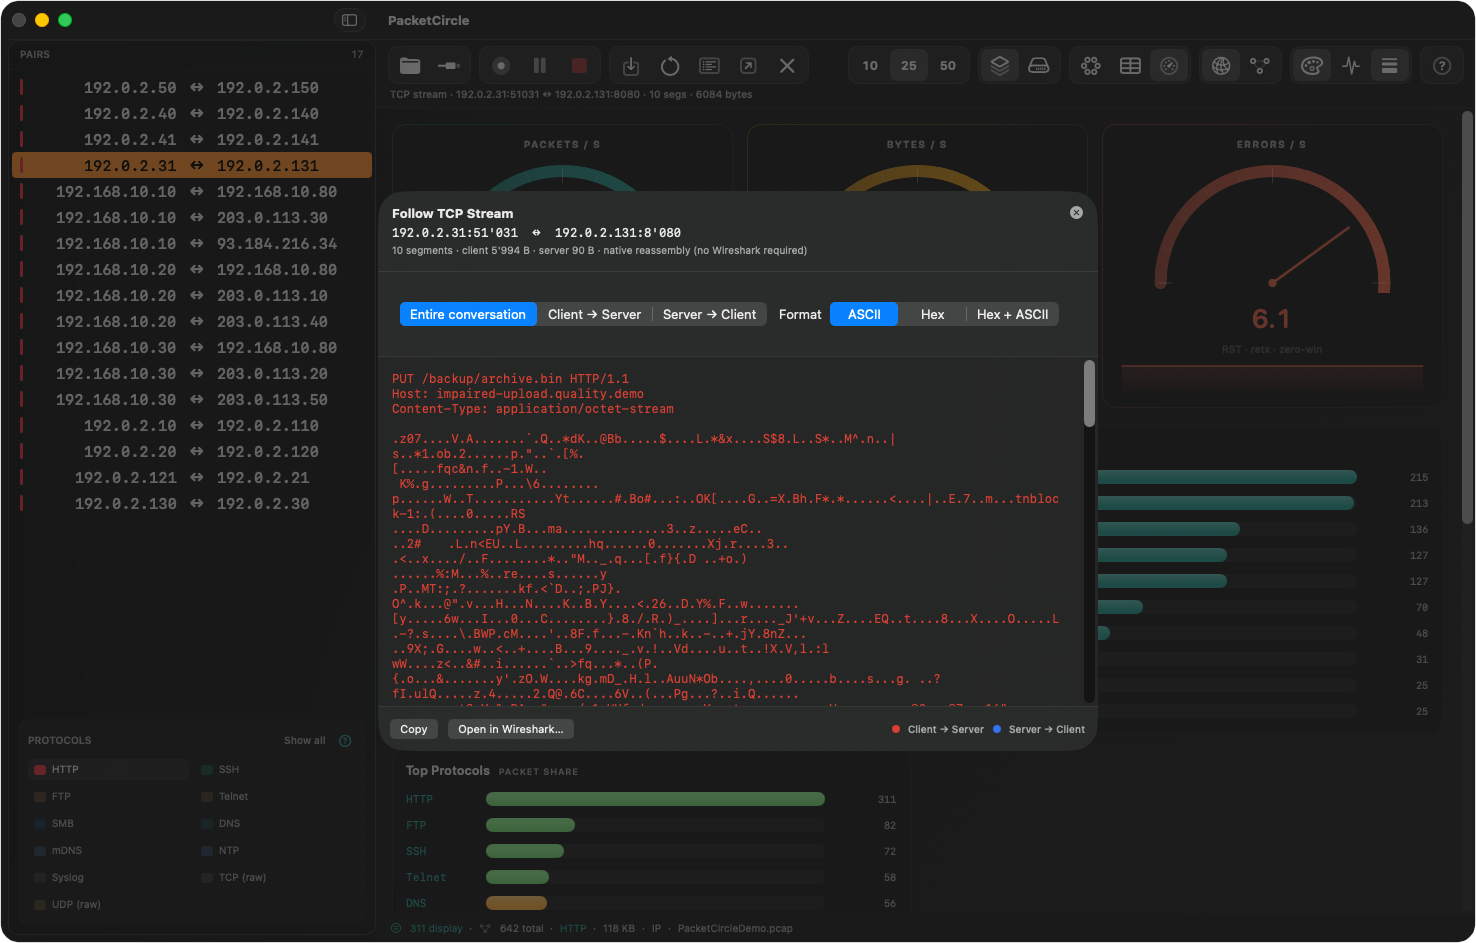1476x943 pixels.
Task: Open the color palette icon
Action: coord(1312,66)
